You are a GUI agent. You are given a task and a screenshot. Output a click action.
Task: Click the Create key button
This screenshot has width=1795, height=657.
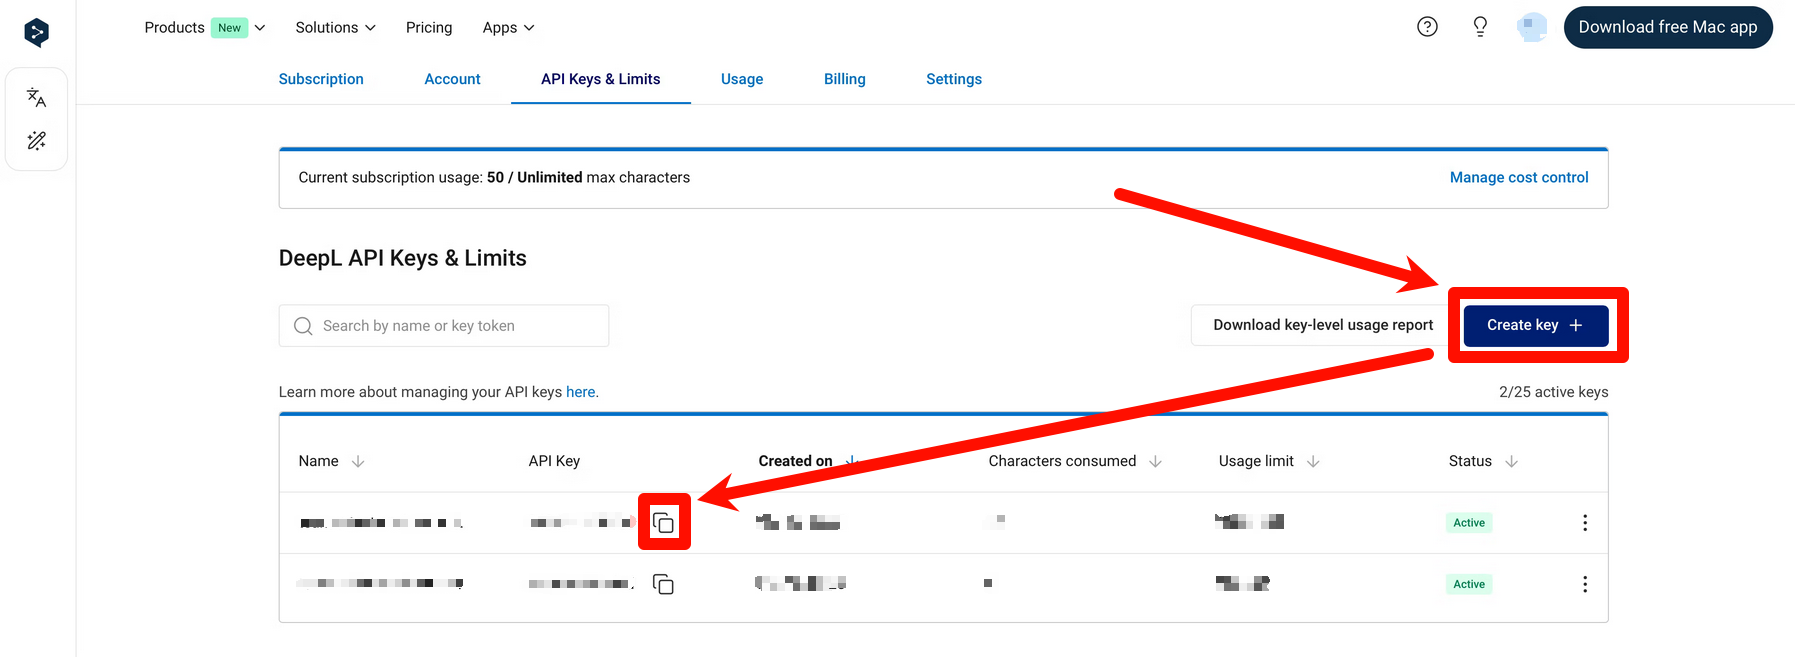coord(1535,325)
